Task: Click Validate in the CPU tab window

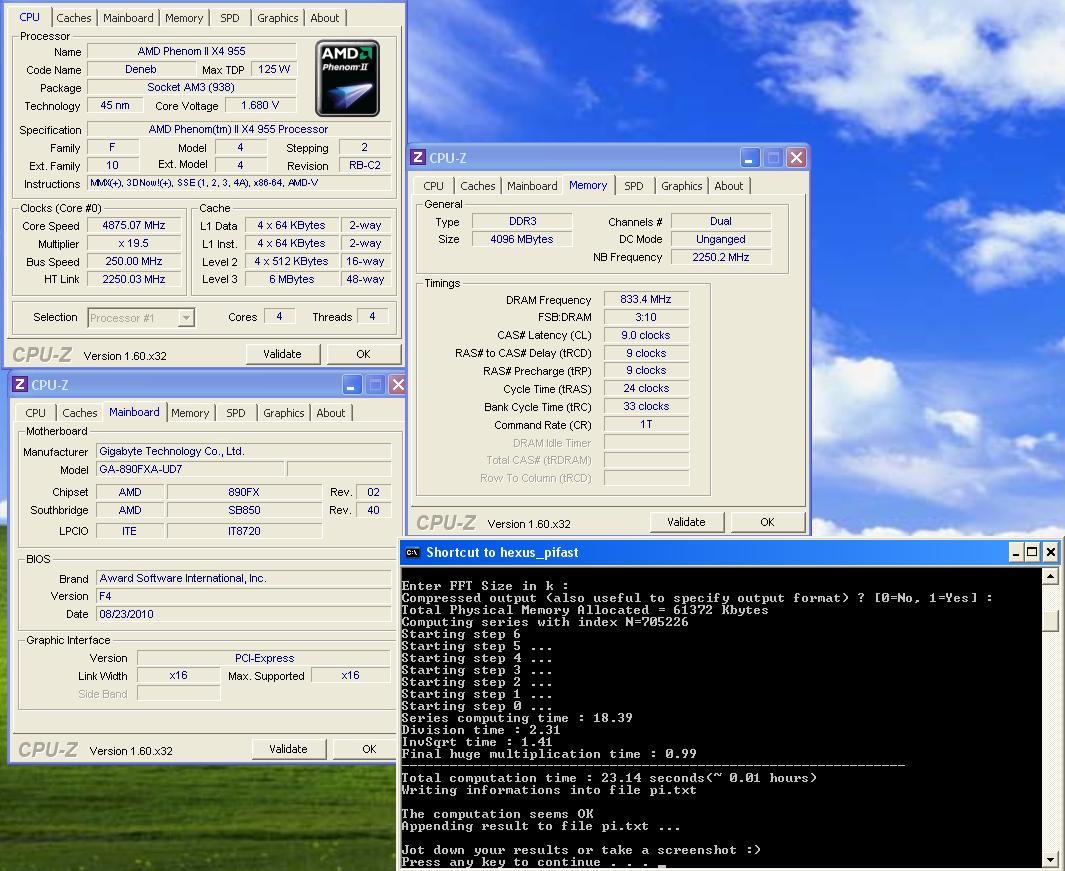Action: 282,354
